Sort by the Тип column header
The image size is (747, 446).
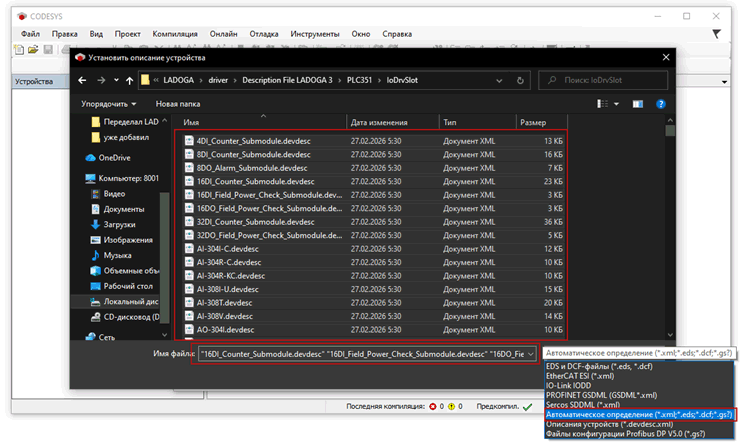(450, 122)
